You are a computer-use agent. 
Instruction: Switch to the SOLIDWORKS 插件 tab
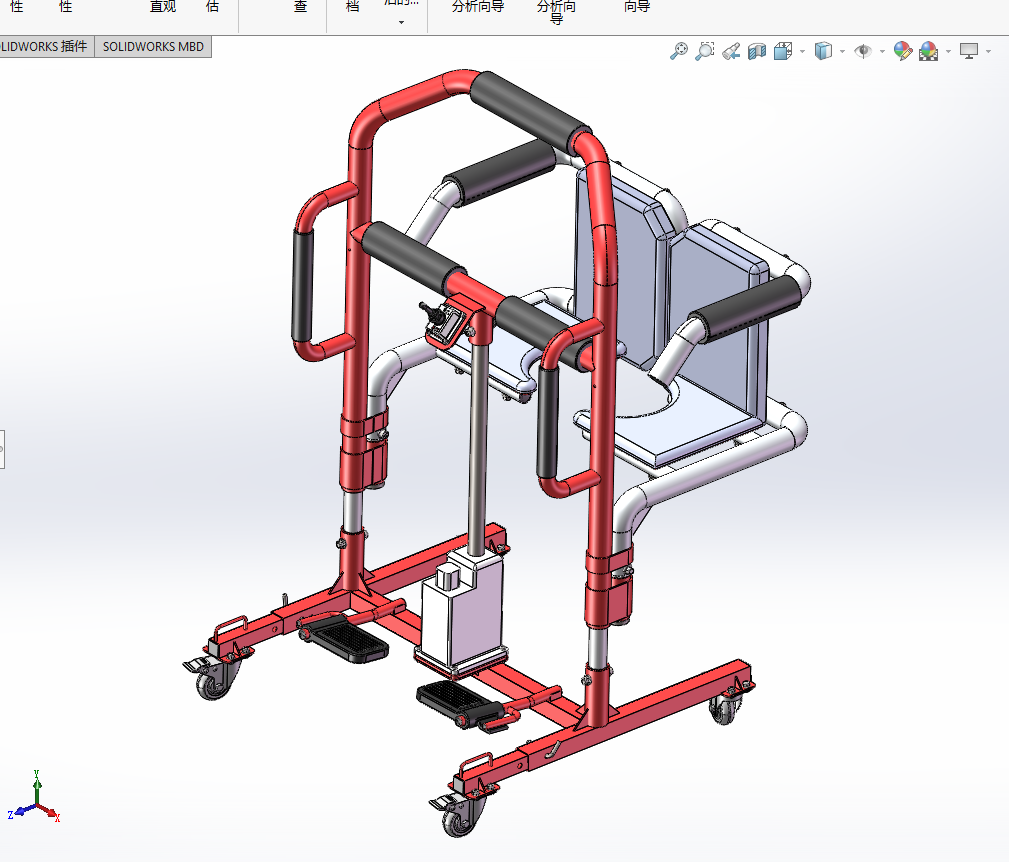[45, 46]
